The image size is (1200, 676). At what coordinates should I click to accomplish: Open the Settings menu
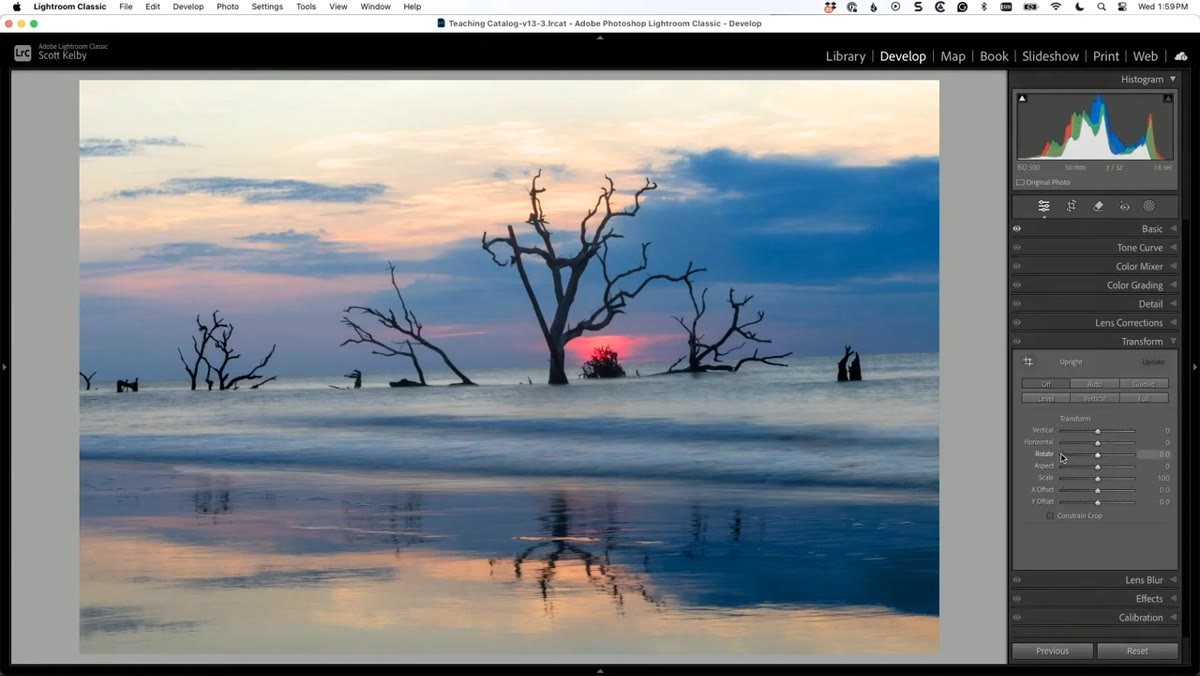coord(267,7)
